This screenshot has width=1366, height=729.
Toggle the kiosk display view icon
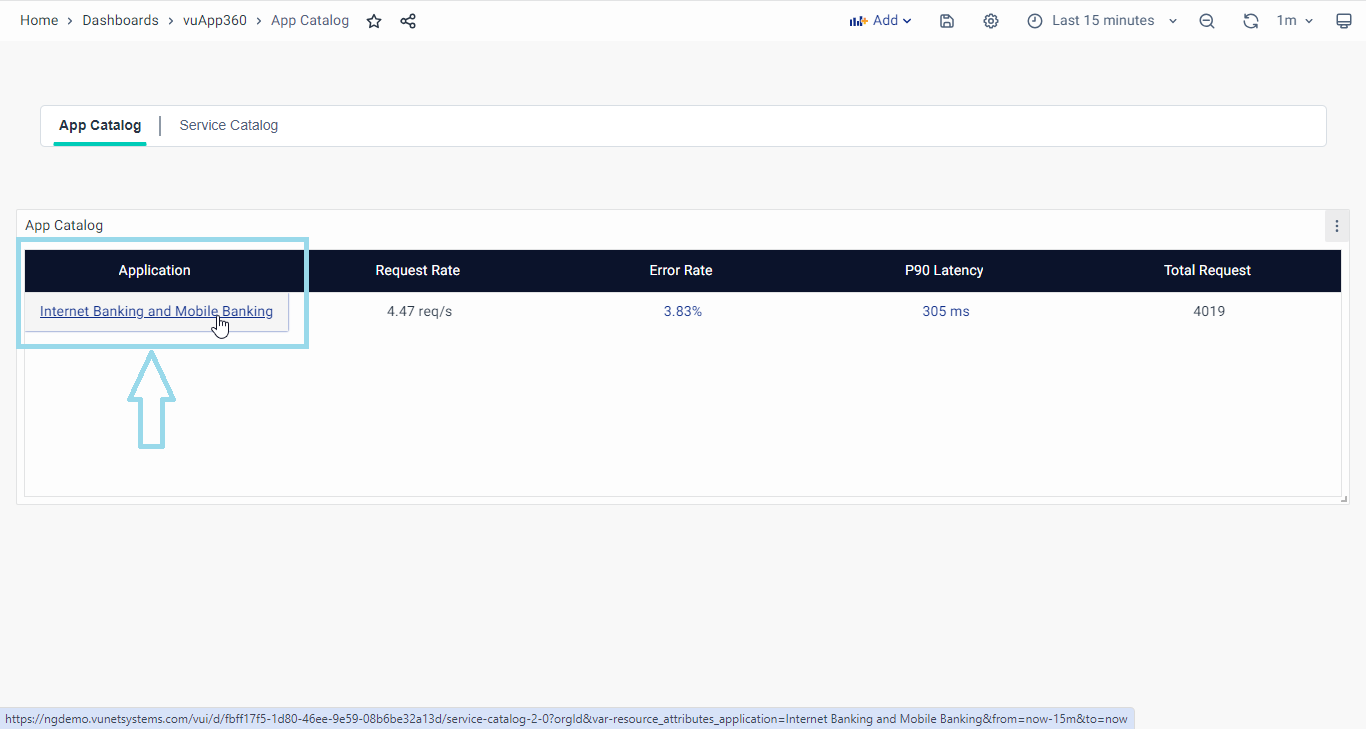1344,21
